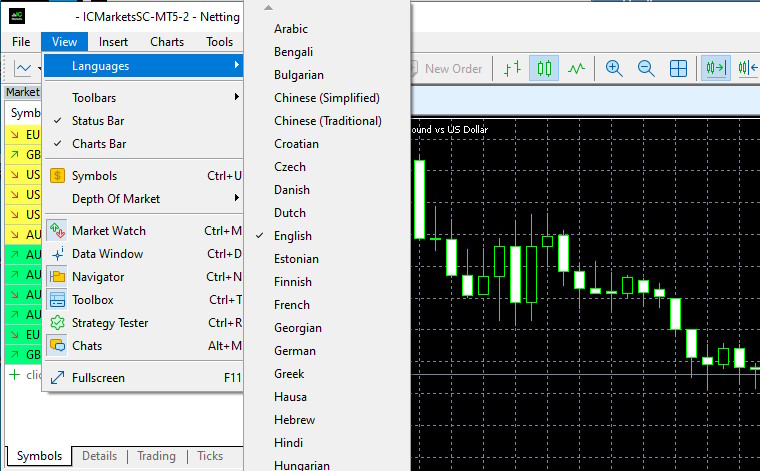Open the File menu

pyautogui.click(x=21, y=42)
